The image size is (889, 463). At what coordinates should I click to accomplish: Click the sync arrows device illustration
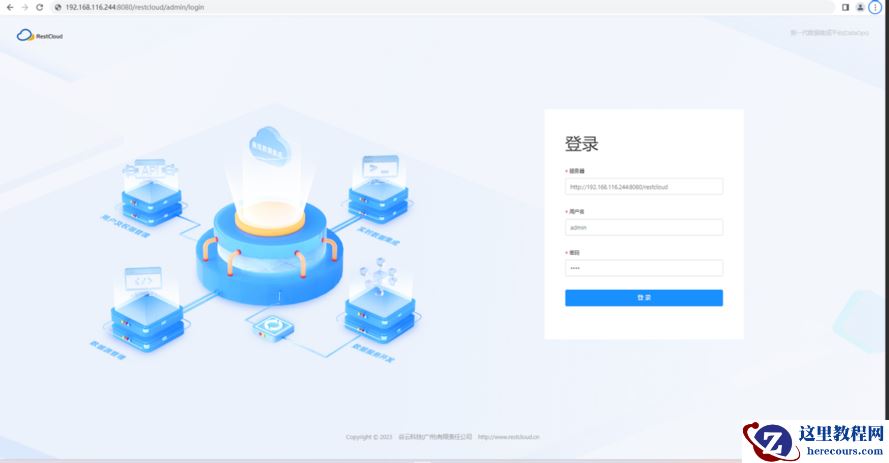pyautogui.click(x=273, y=328)
